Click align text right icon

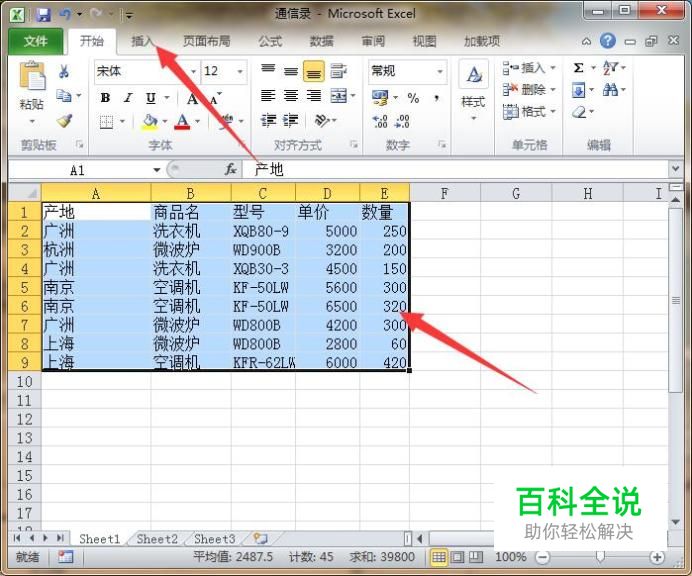[314, 95]
